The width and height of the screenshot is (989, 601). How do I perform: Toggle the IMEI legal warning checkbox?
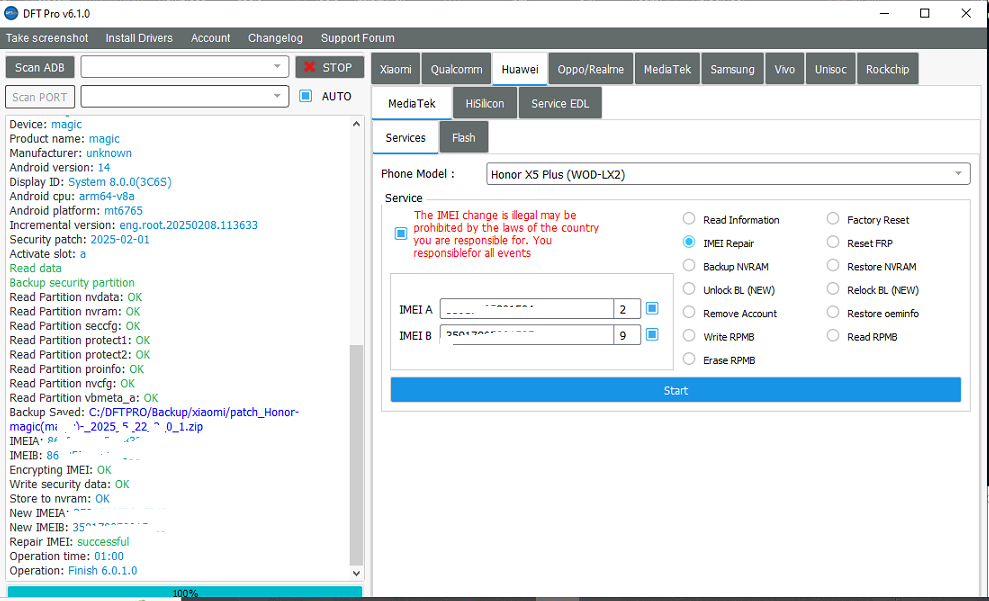pyautogui.click(x=401, y=233)
